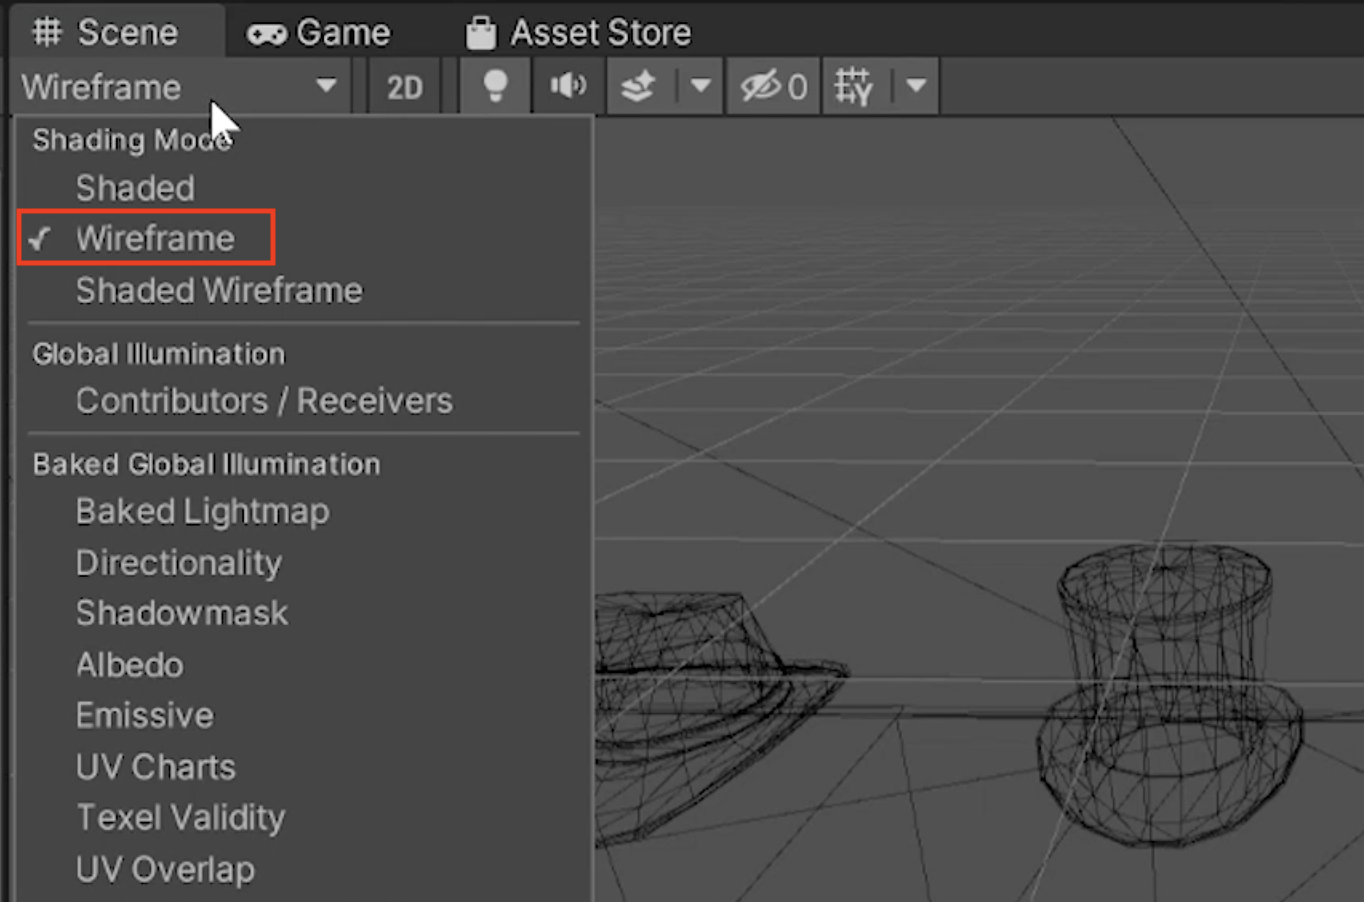
Task: Click the hidden objects eye icon
Action: [773, 87]
